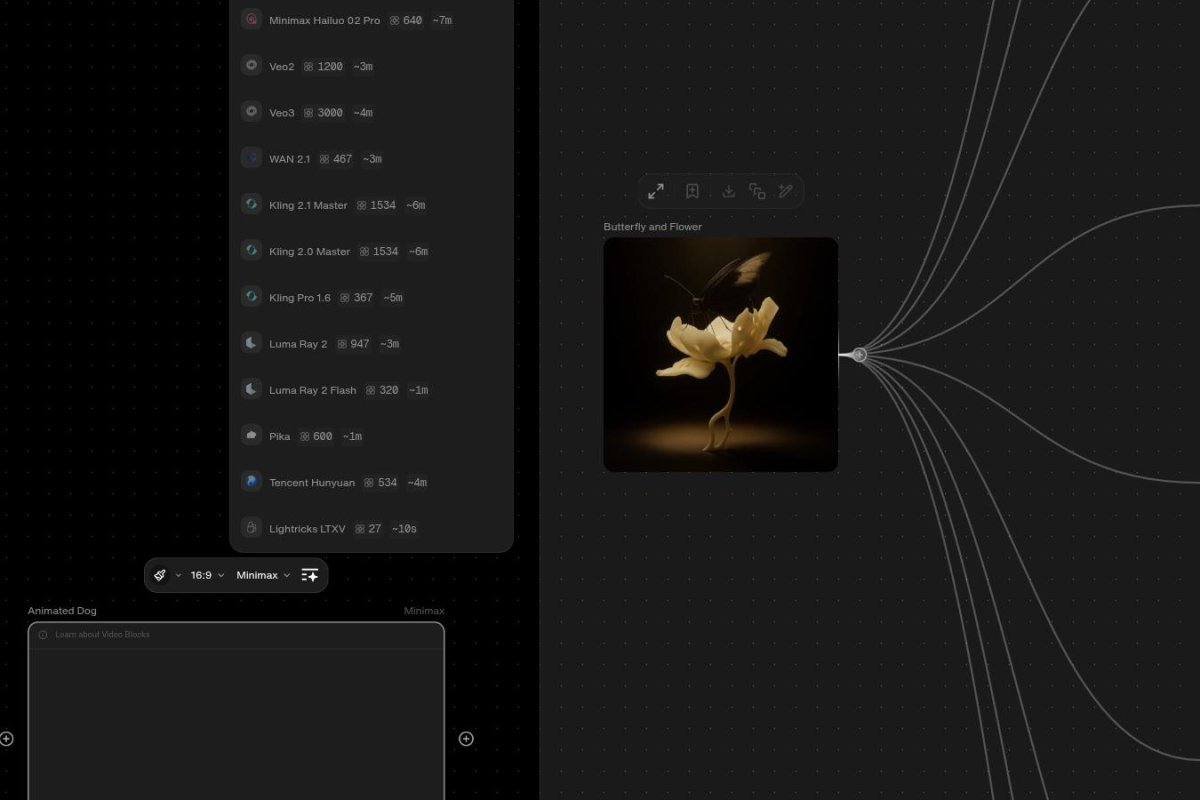The height and width of the screenshot is (800, 1200).
Task: Open the Minimax model selector dropdown
Action: click(x=262, y=575)
